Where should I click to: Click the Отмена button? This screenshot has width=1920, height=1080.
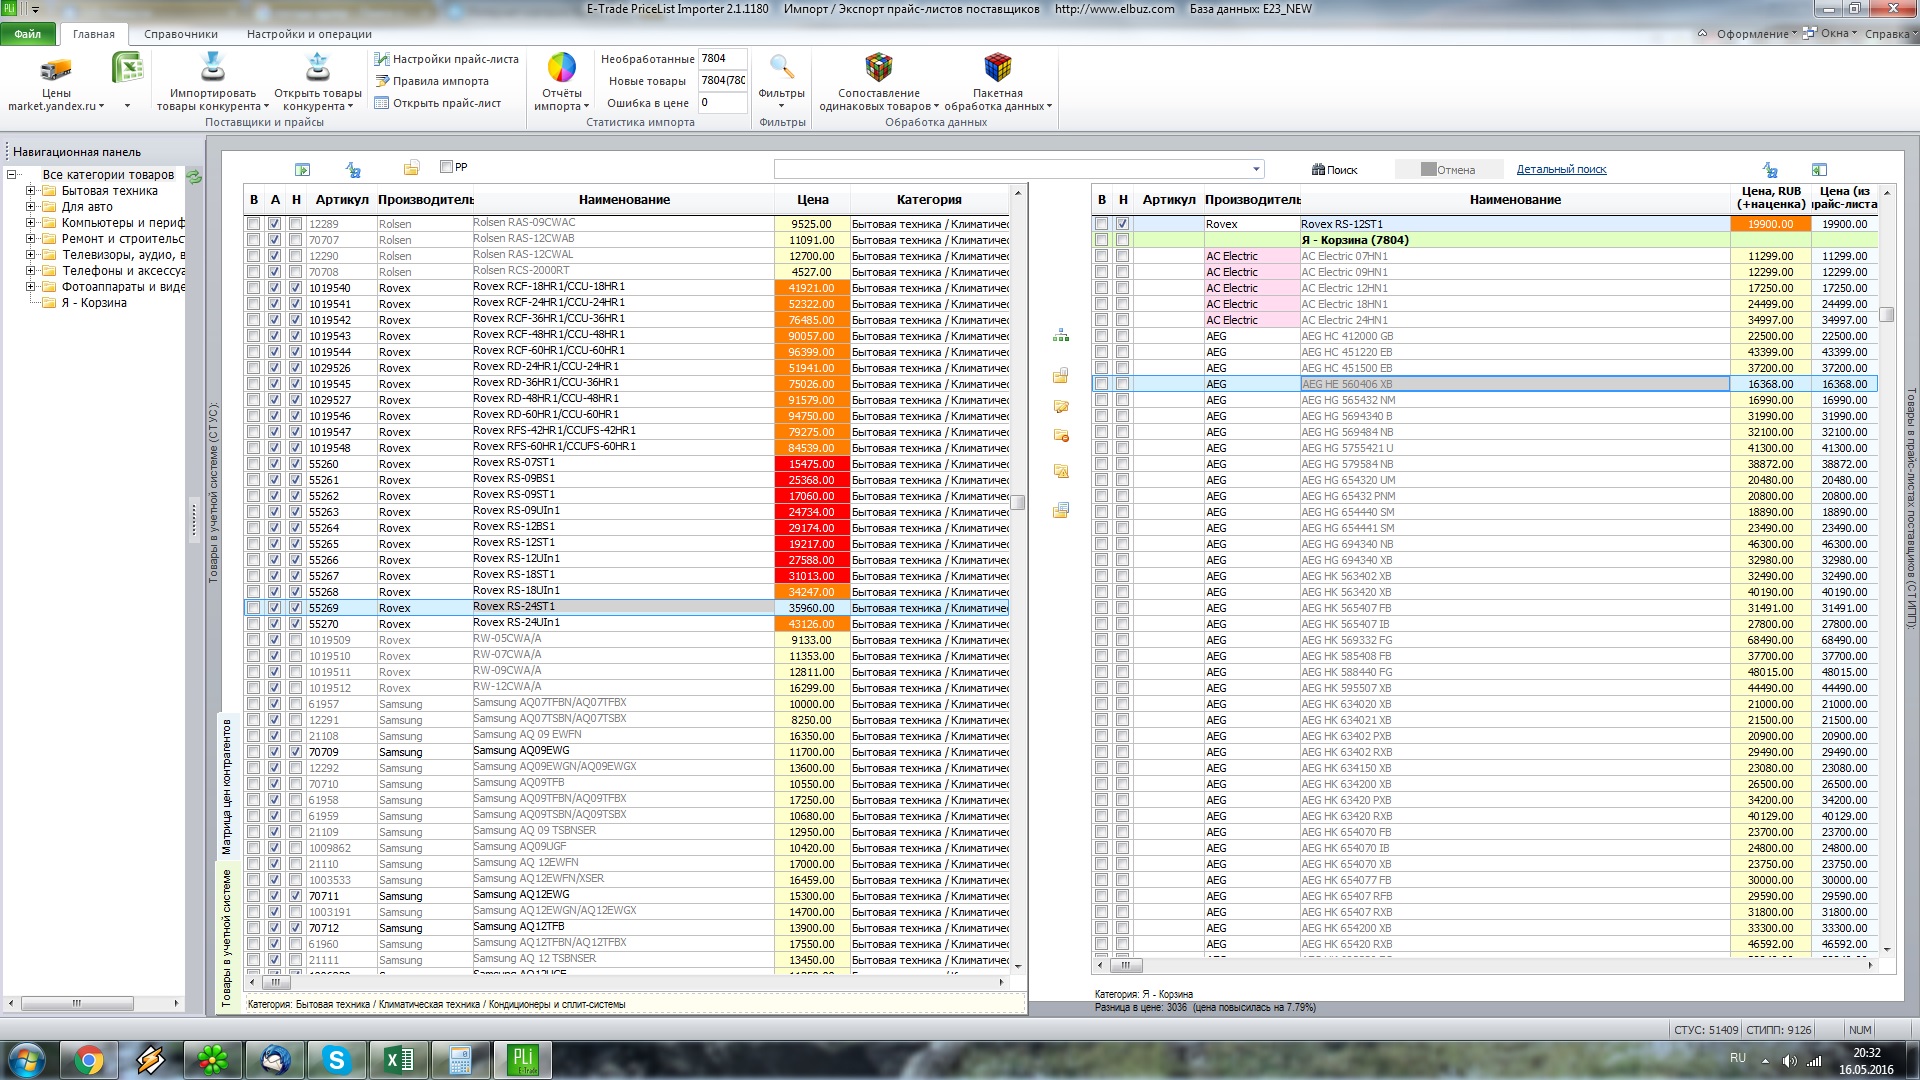pos(1449,170)
